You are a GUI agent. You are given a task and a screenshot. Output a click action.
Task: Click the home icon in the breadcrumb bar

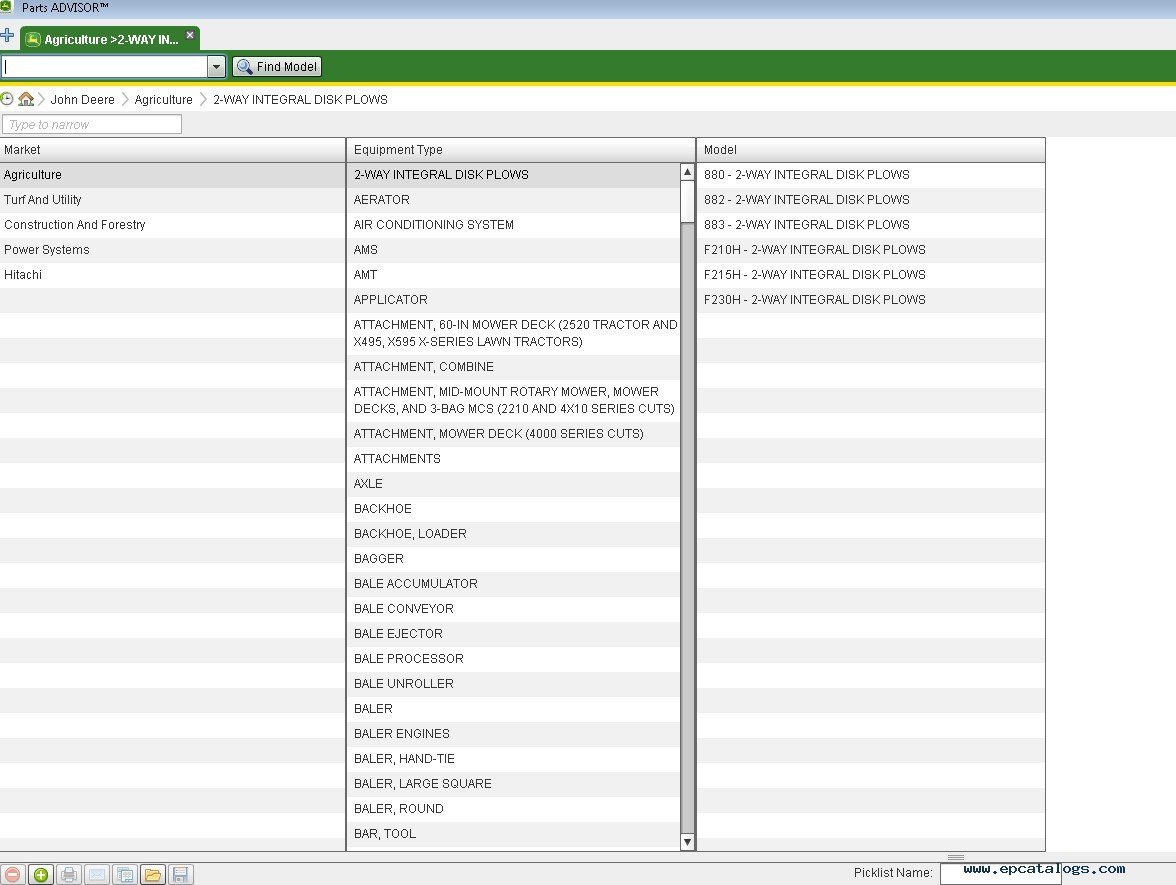26,99
